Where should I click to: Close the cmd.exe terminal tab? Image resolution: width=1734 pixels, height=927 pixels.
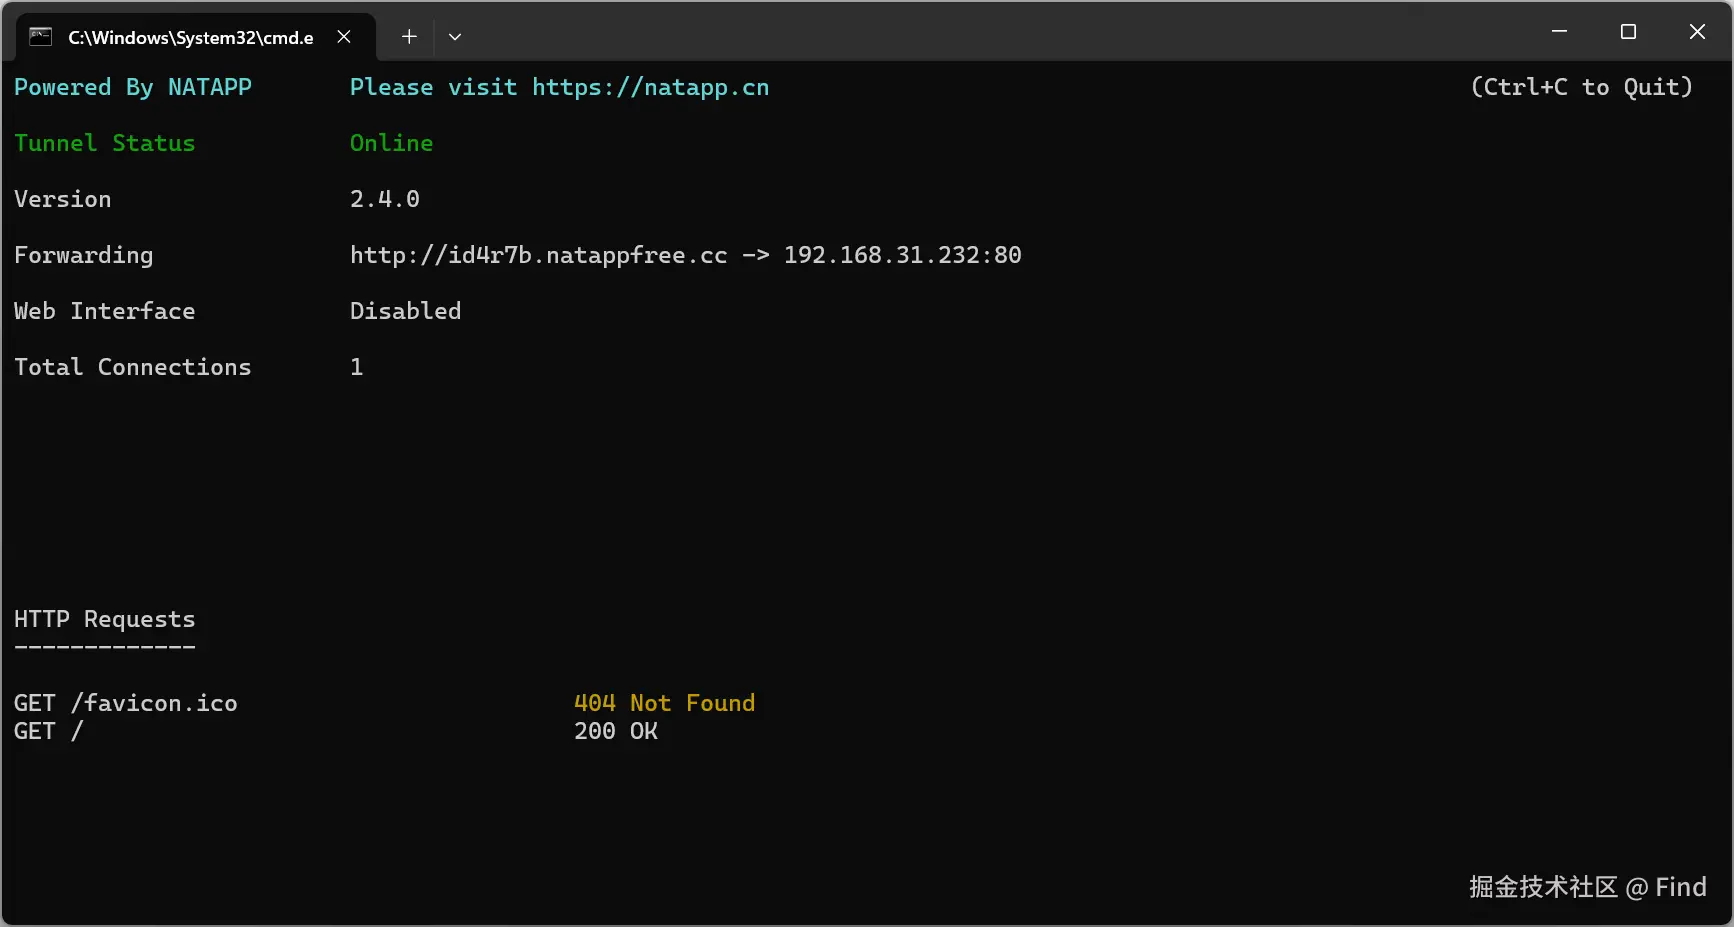click(344, 37)
